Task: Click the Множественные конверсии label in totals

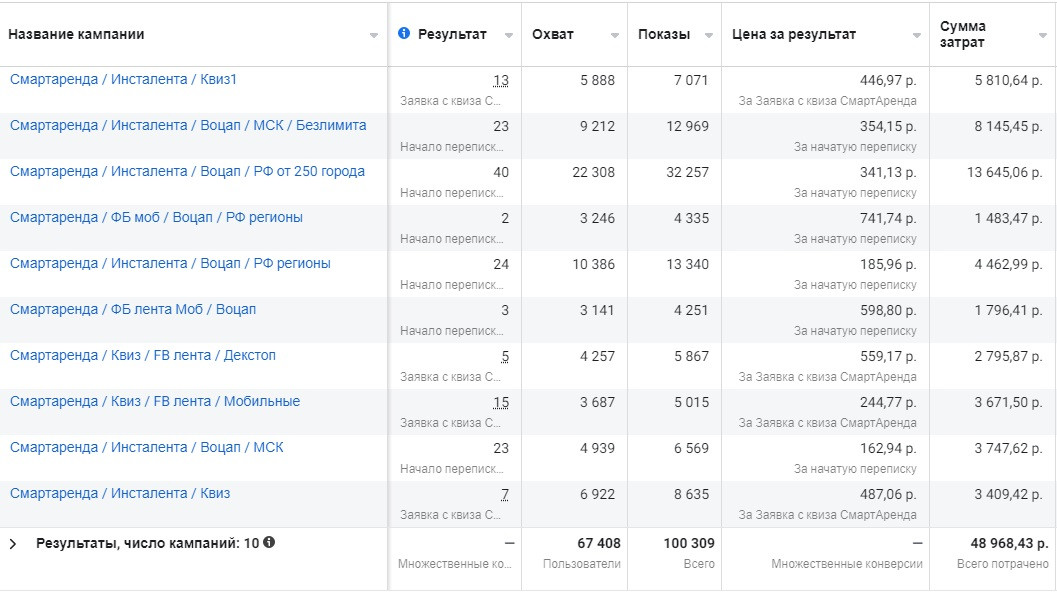Action: [847, 564]
